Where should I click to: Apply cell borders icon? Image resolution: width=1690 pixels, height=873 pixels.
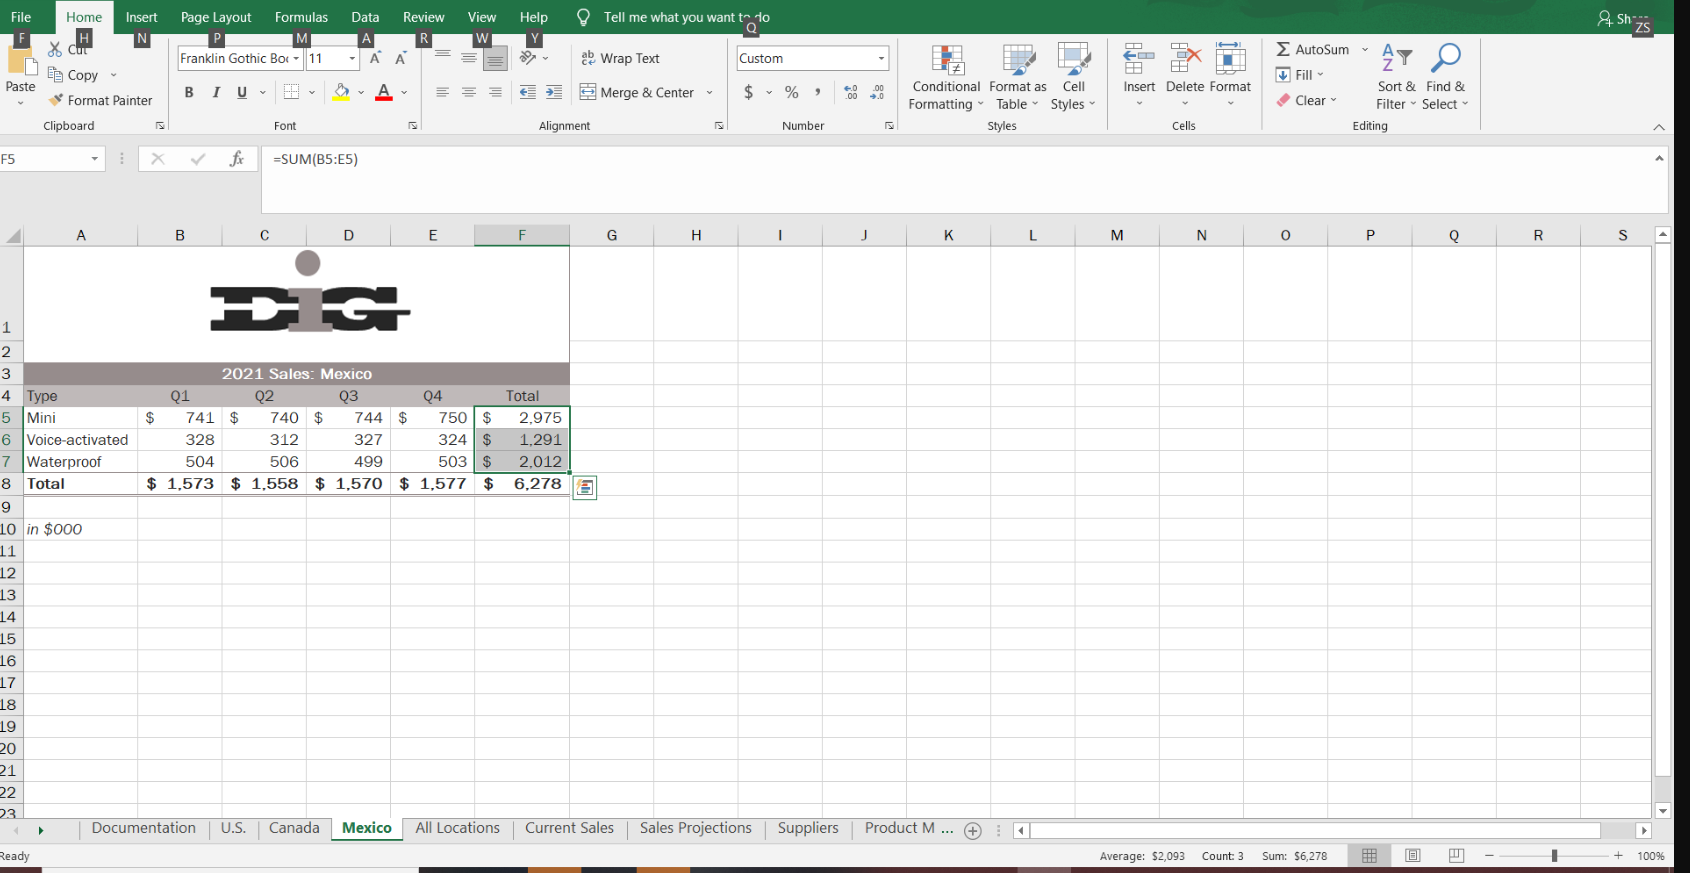291,92
